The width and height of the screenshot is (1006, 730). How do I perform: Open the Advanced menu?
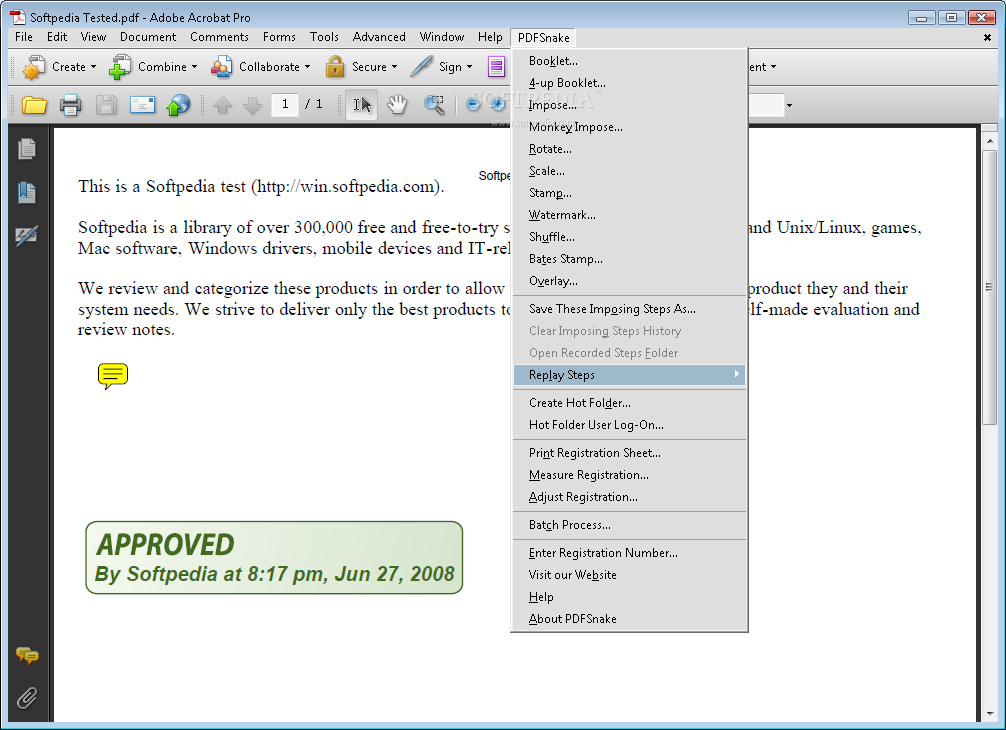coord(379,37)
